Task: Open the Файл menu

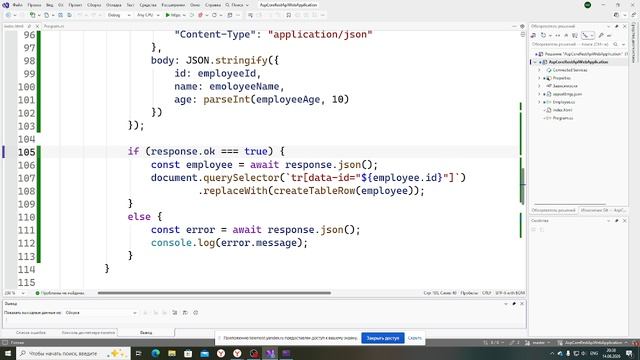Action: [18, 5]
